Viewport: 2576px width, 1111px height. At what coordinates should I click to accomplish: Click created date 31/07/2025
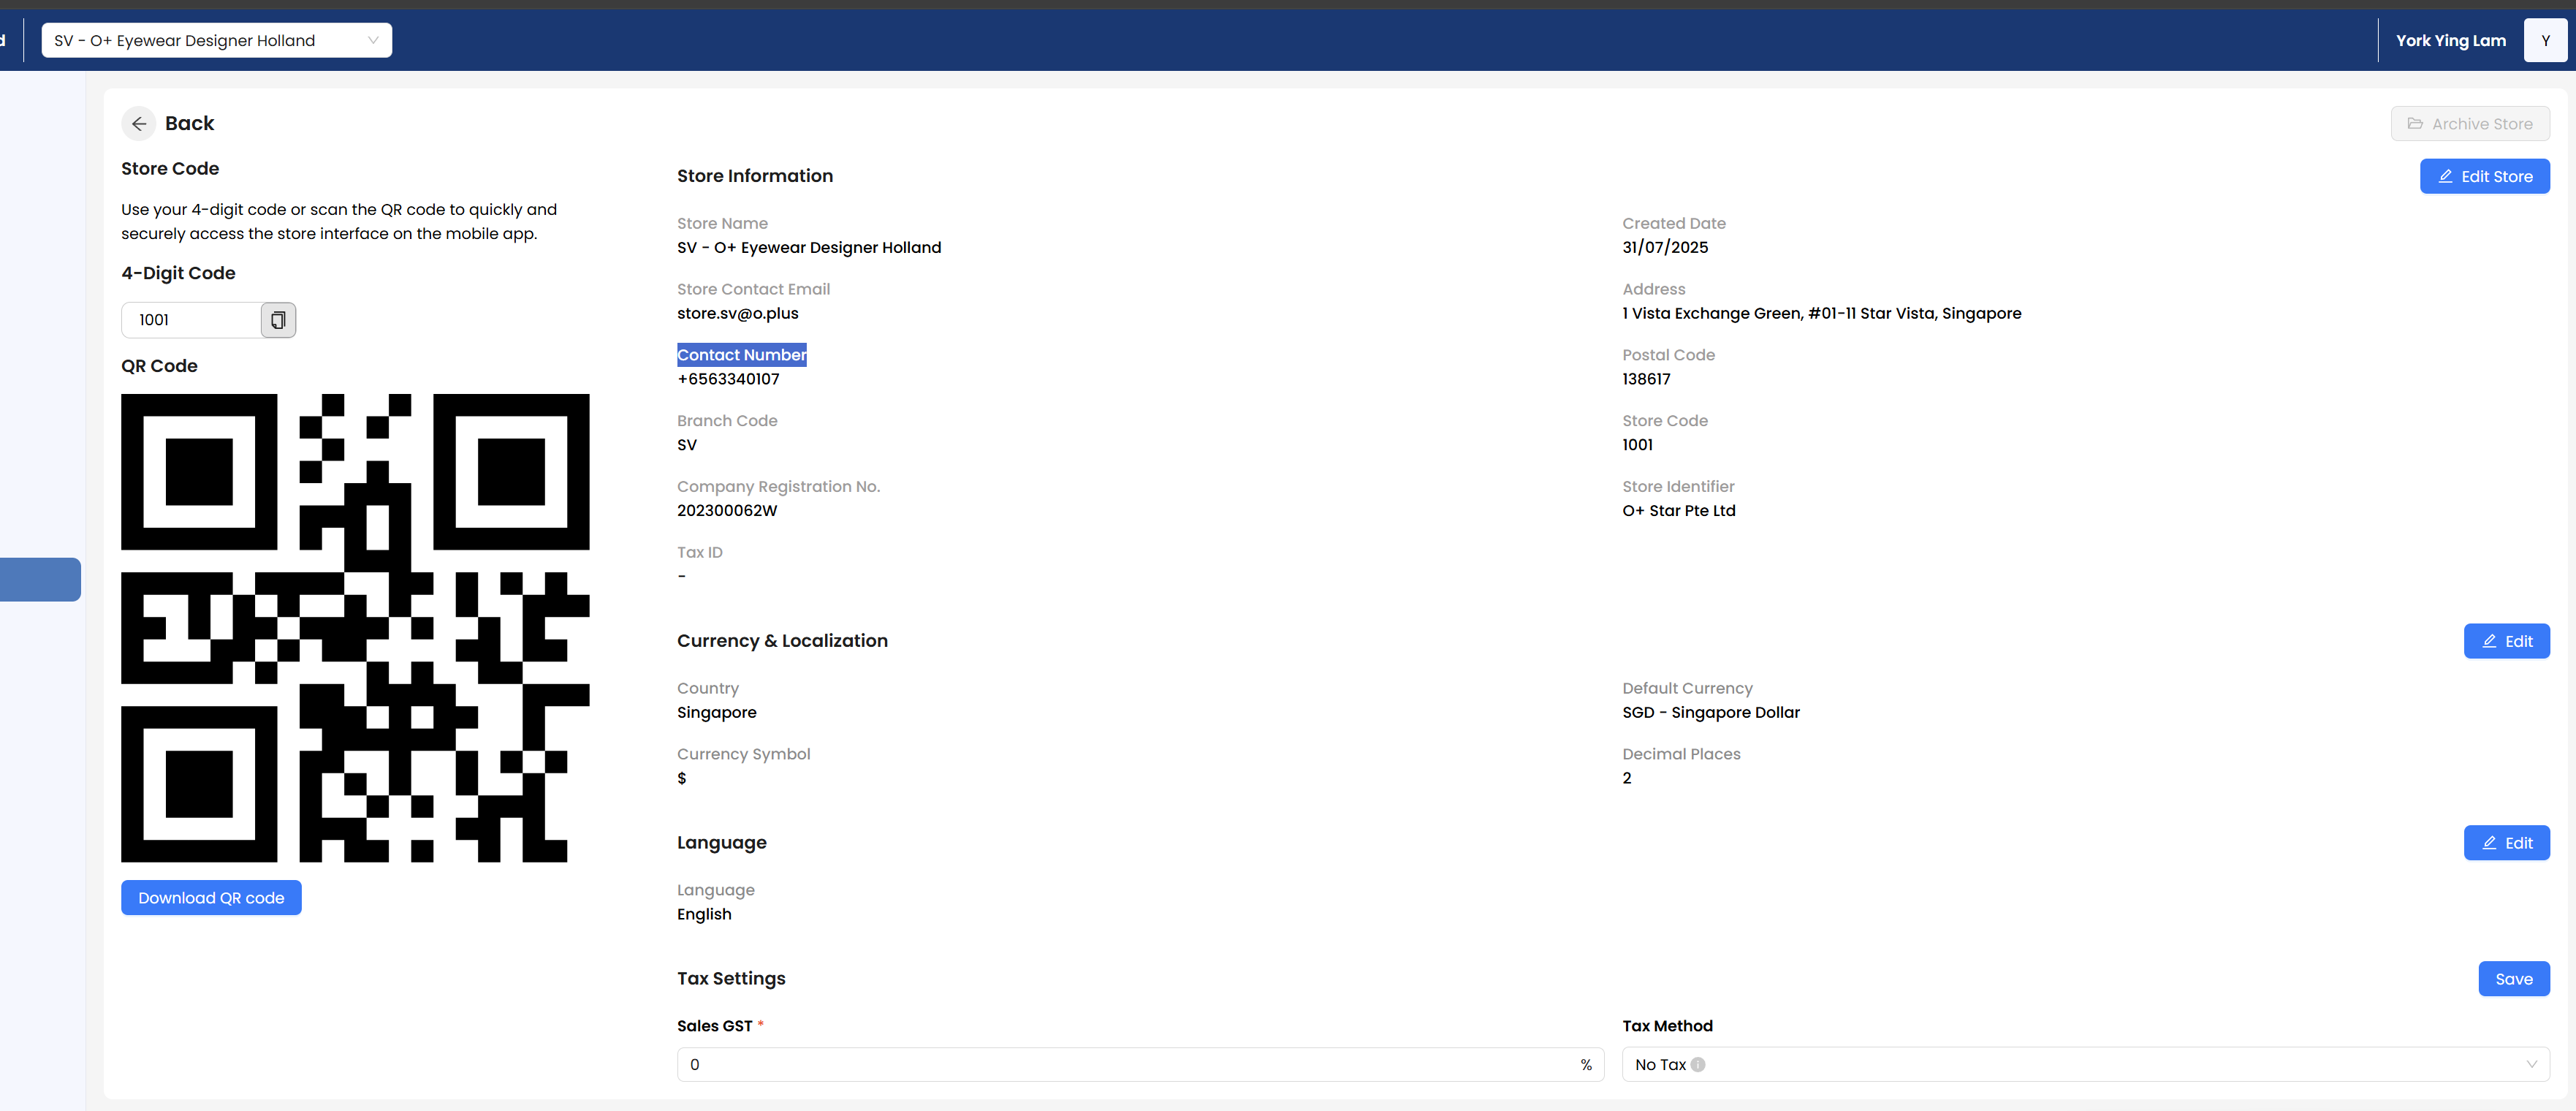pyautogui.click(x=1665, y=247)
